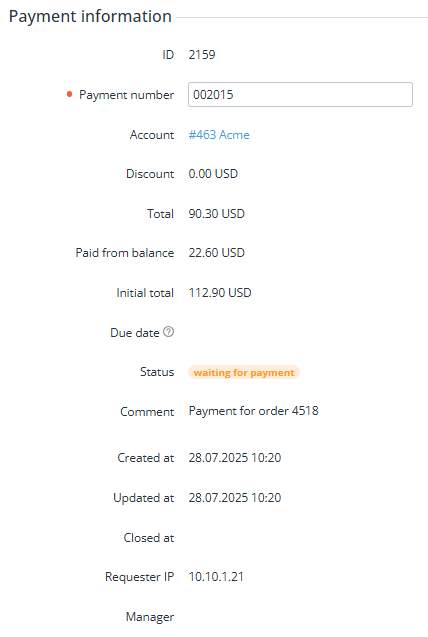428x637 pixels.
Task: Click the Due date label
Action: click(135, 333)
